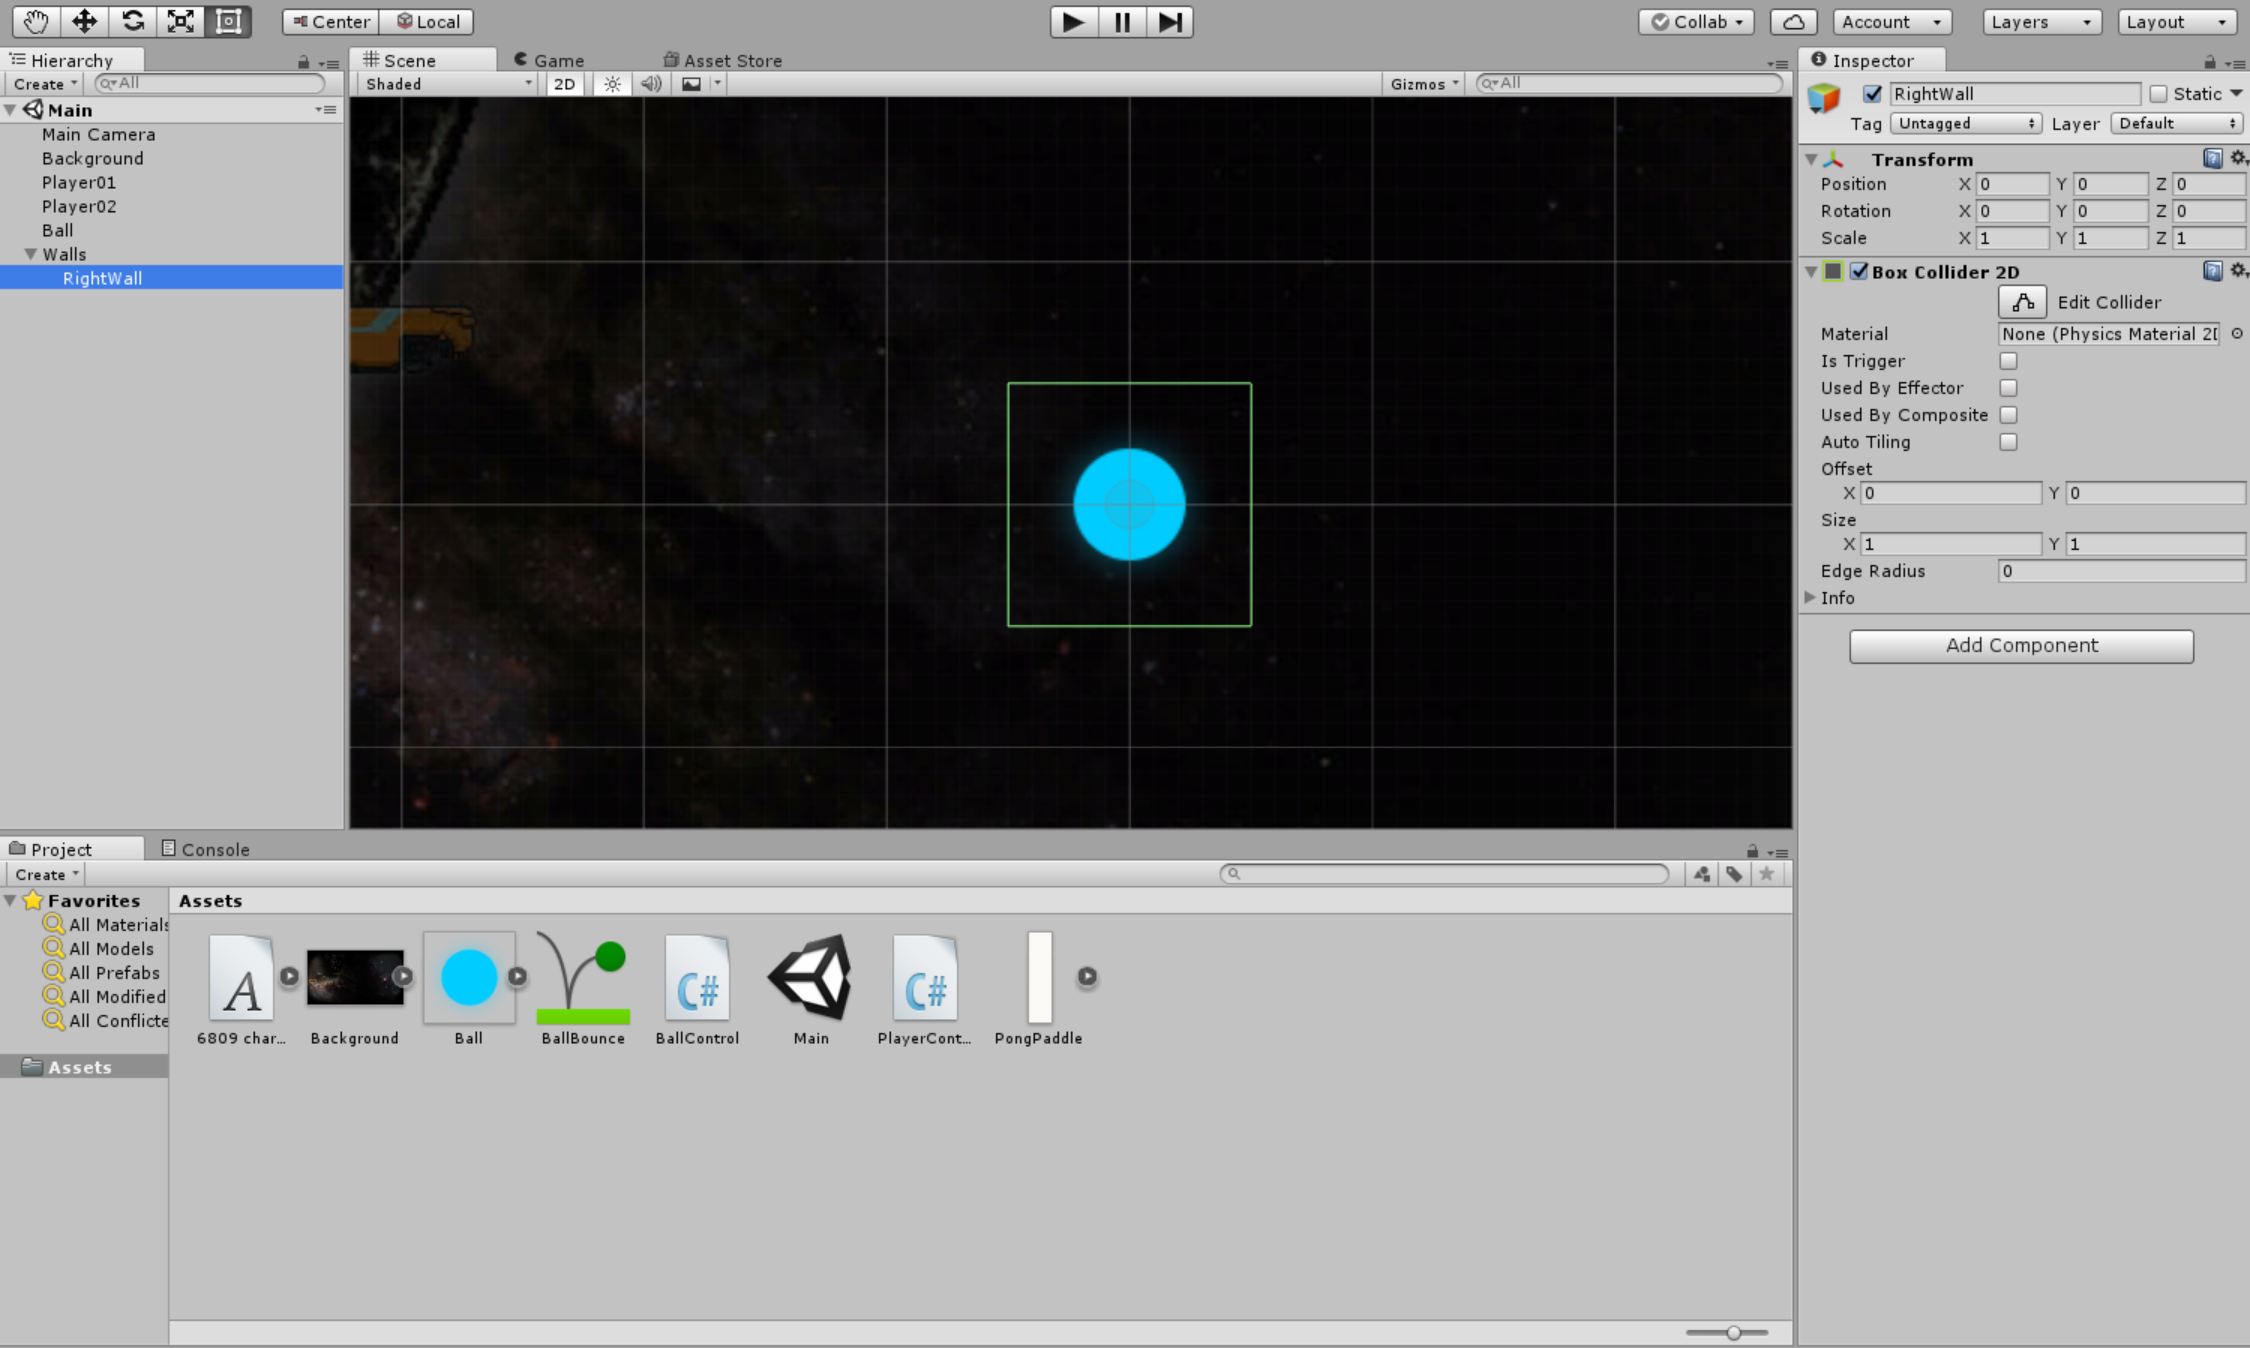The image size is (2250, 1348).
Task: Click the Add Component button
Action: click(2021, 645)
